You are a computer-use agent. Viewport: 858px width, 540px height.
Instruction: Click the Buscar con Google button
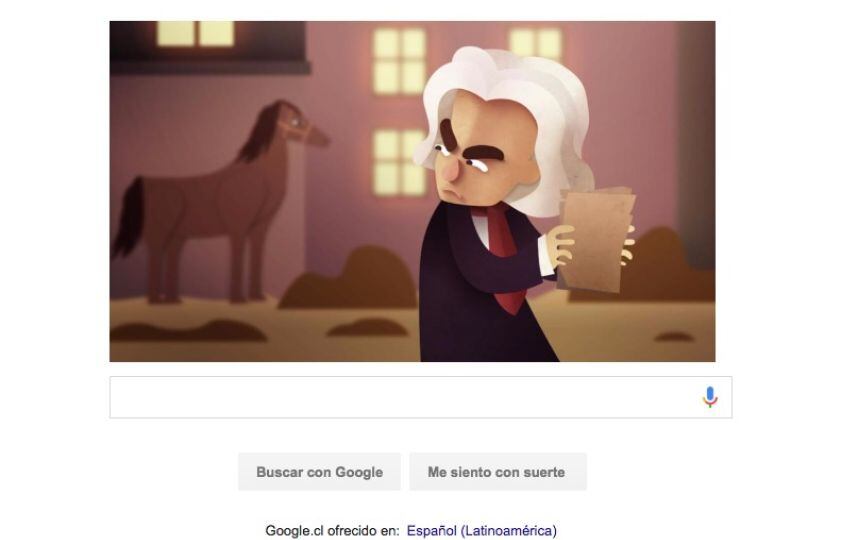319,472
